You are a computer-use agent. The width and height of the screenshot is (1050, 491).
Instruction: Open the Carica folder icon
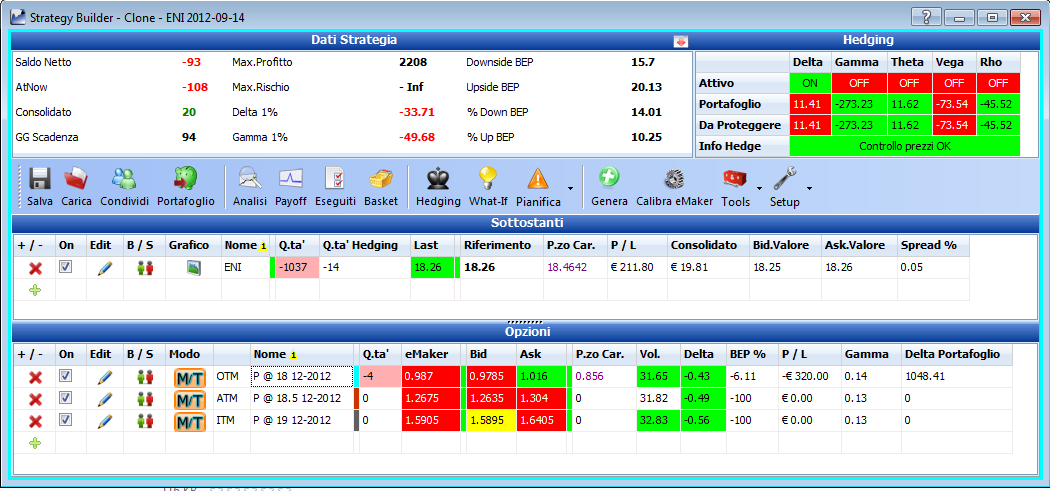(76, 180)
